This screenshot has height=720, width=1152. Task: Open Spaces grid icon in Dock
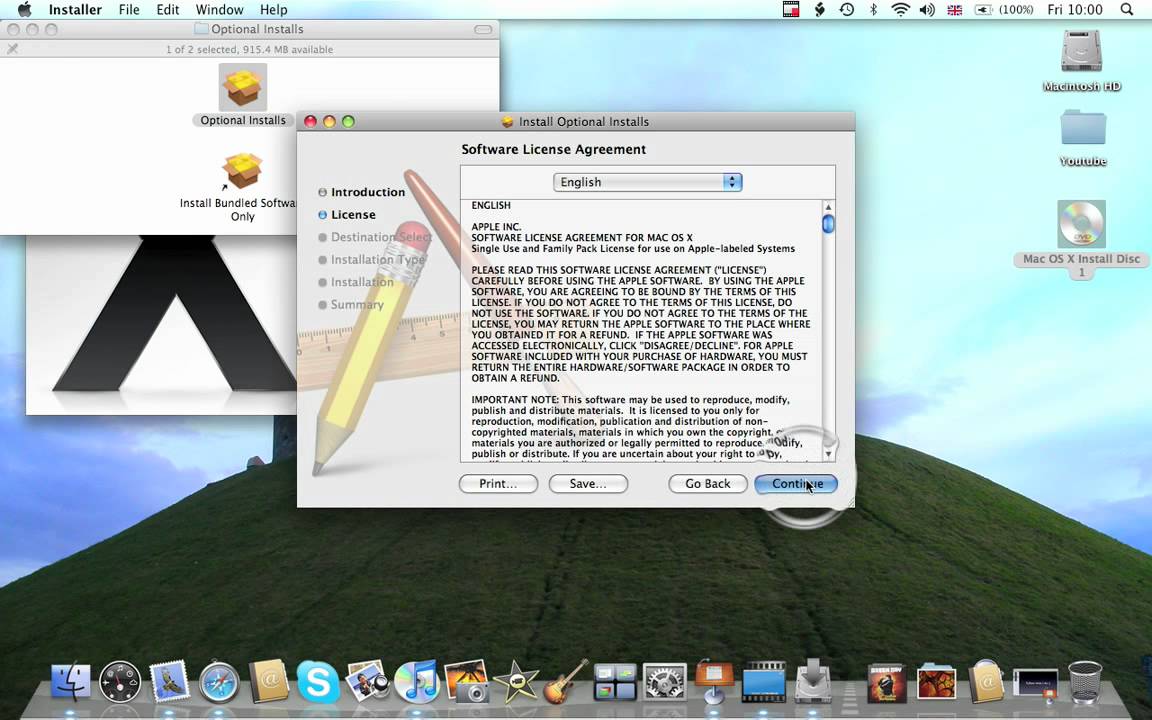click(x=615, y=681)
